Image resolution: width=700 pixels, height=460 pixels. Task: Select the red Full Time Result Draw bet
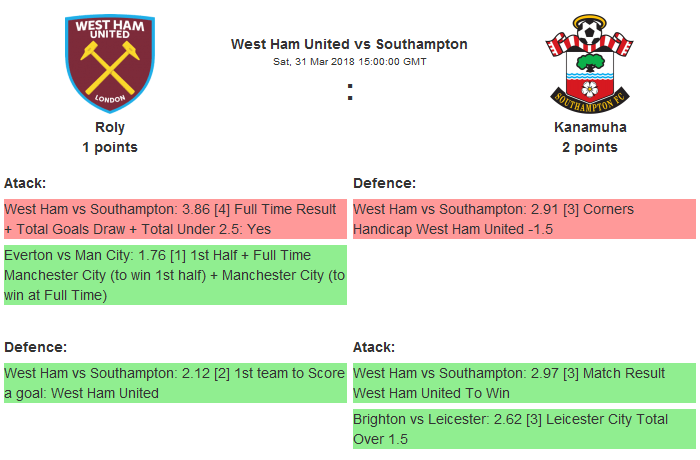coord(175,220)
